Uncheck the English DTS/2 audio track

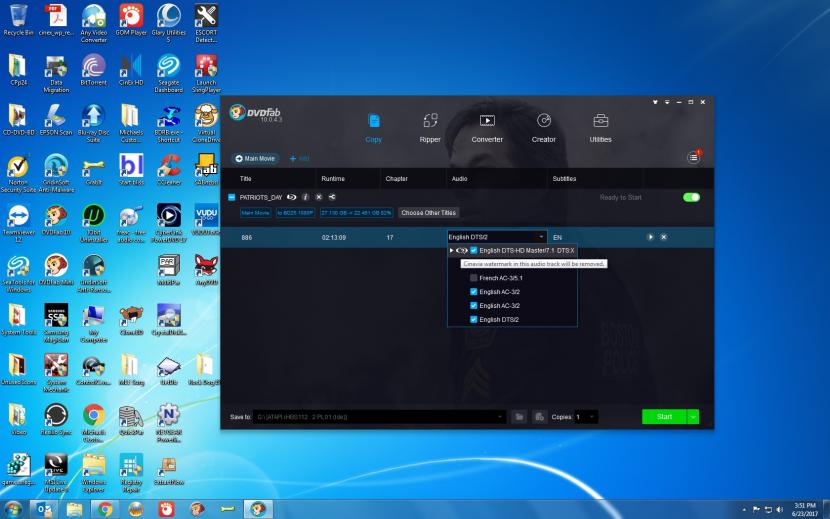[474, 320]
